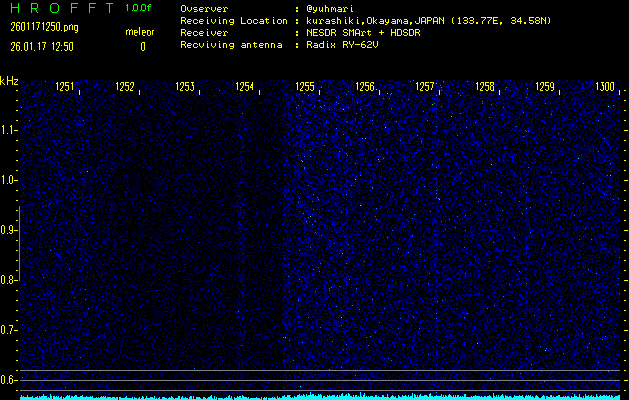Click the 1252 time marker
Screen dimensions: 629x400
click(x=125, y=87)
